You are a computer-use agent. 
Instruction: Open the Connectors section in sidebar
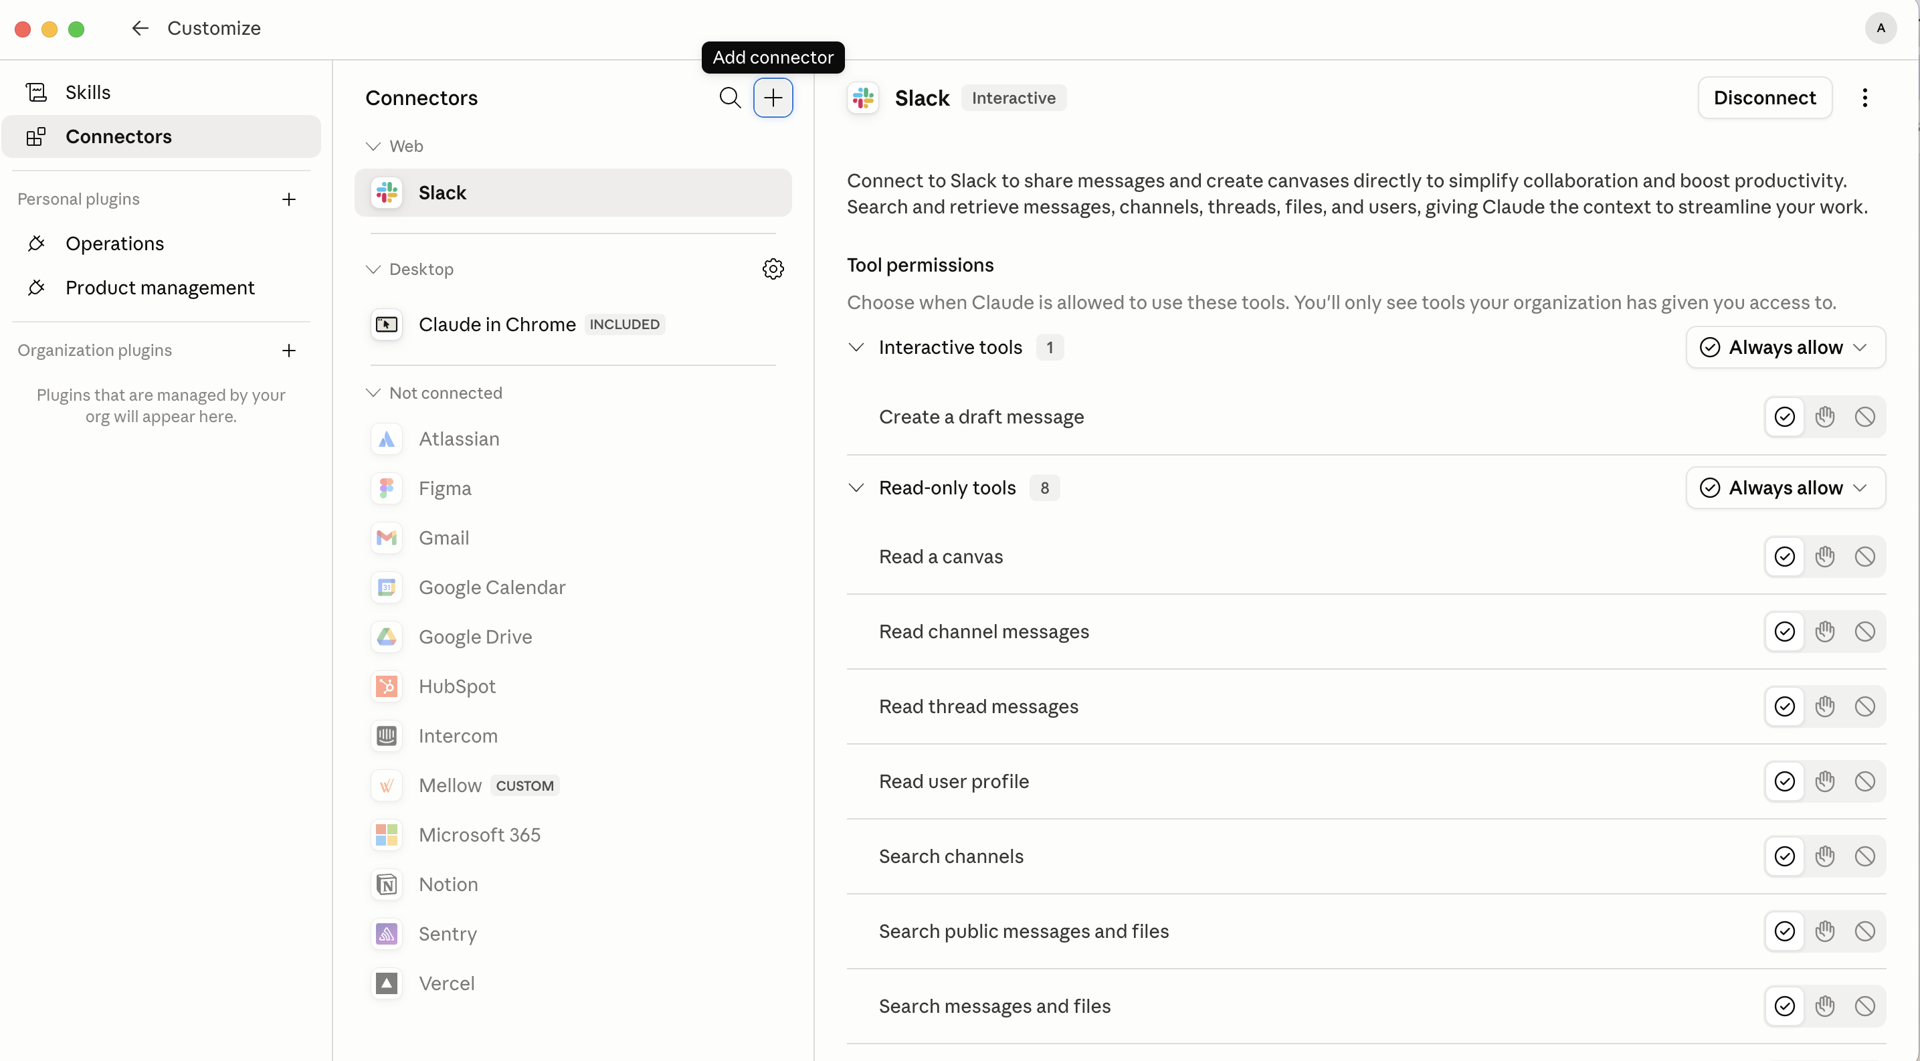tap(161, 136)
